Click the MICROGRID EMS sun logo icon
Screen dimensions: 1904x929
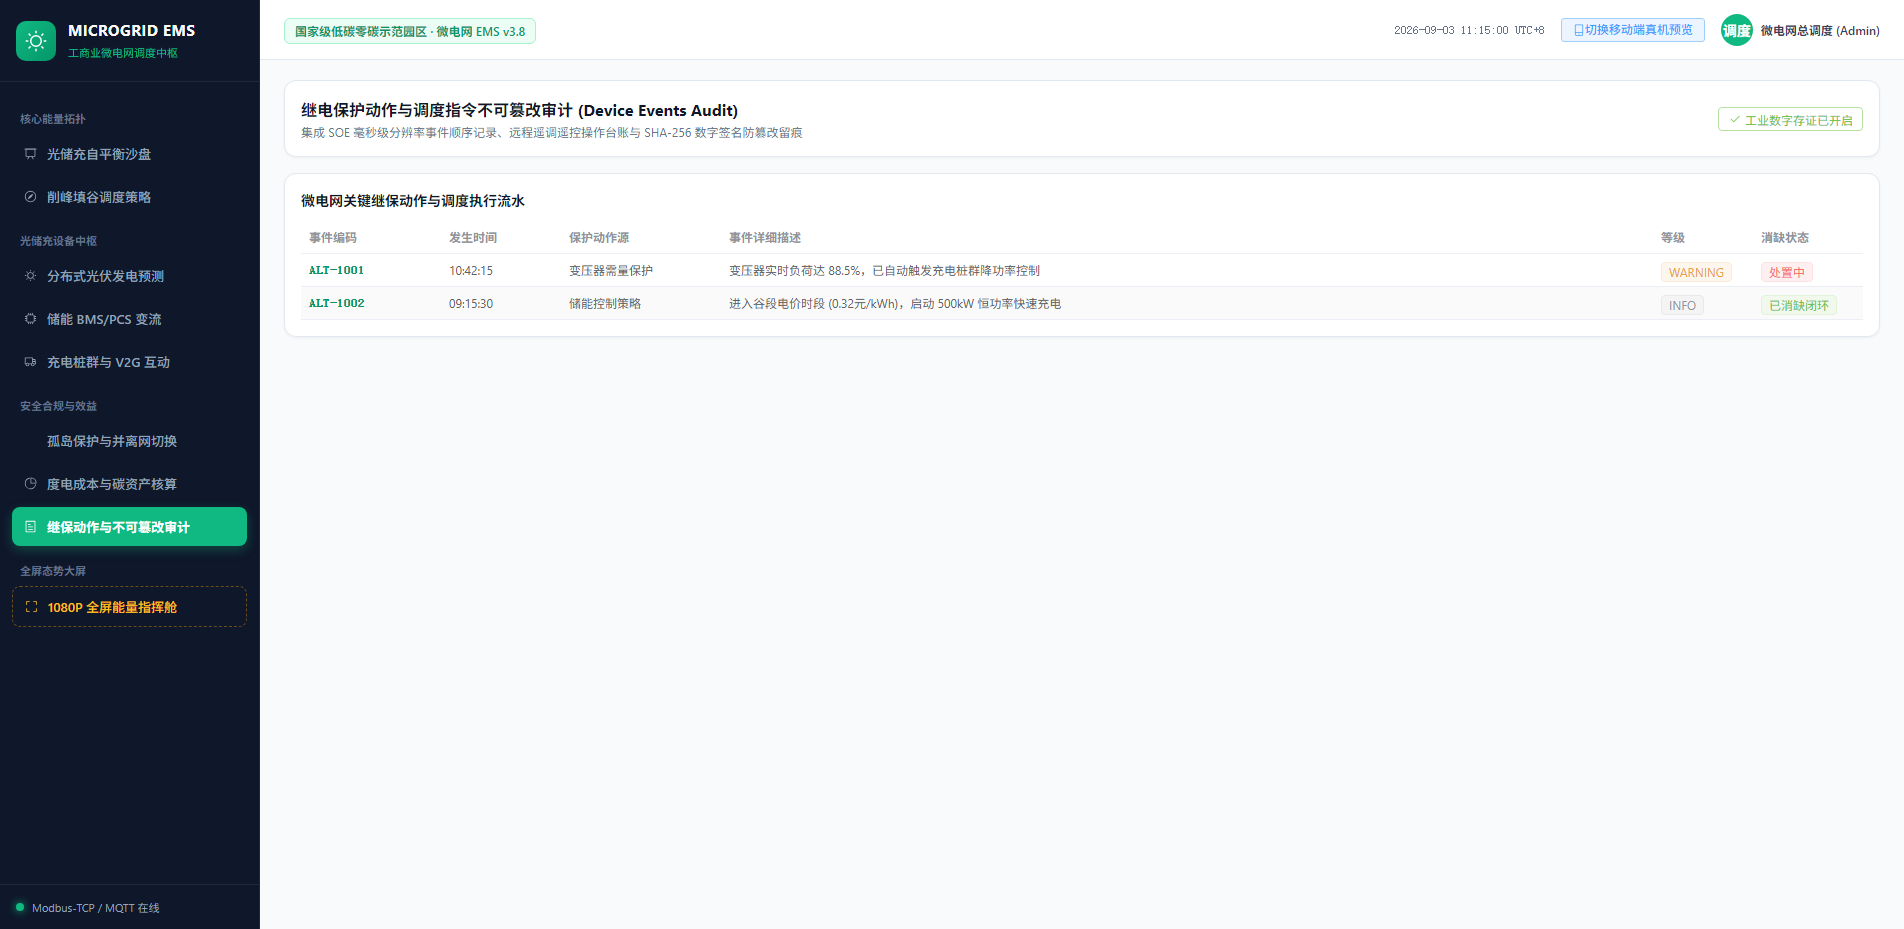point(36,41)
